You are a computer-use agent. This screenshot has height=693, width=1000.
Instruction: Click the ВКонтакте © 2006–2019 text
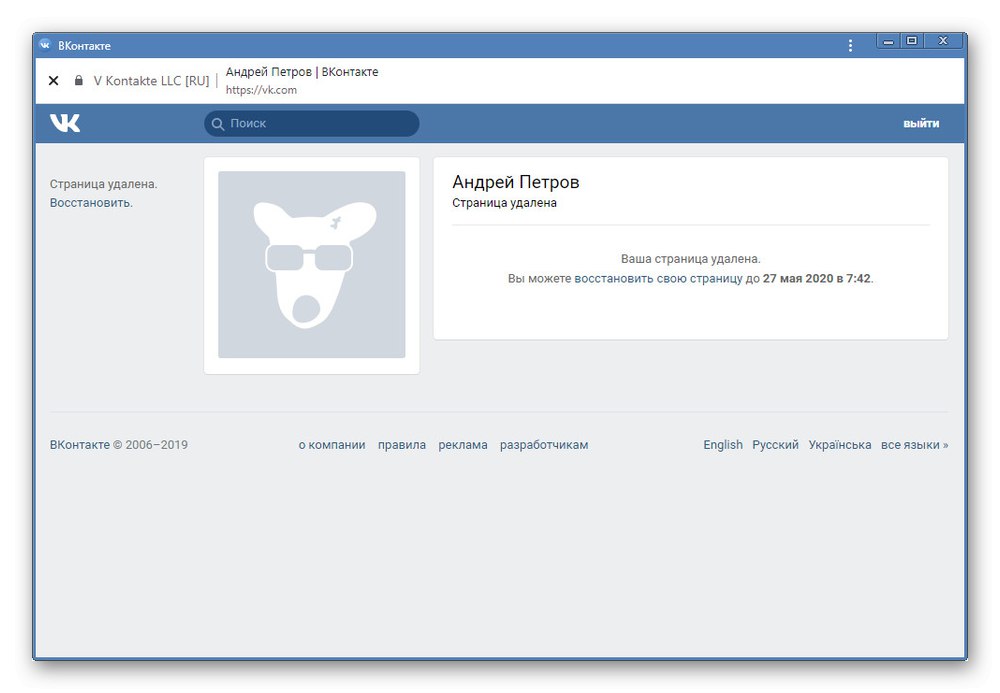pyautogui.click(x=119, y=445)
